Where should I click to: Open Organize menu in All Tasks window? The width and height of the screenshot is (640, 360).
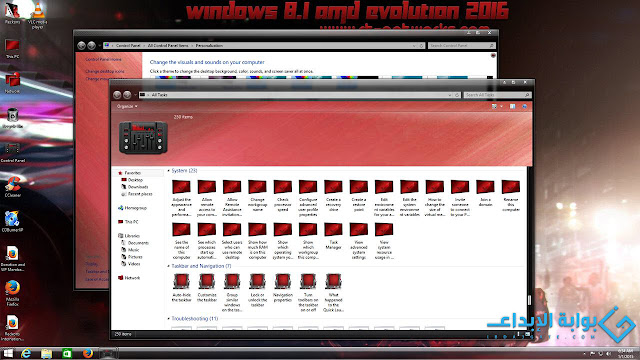click(x=127, y=106)
